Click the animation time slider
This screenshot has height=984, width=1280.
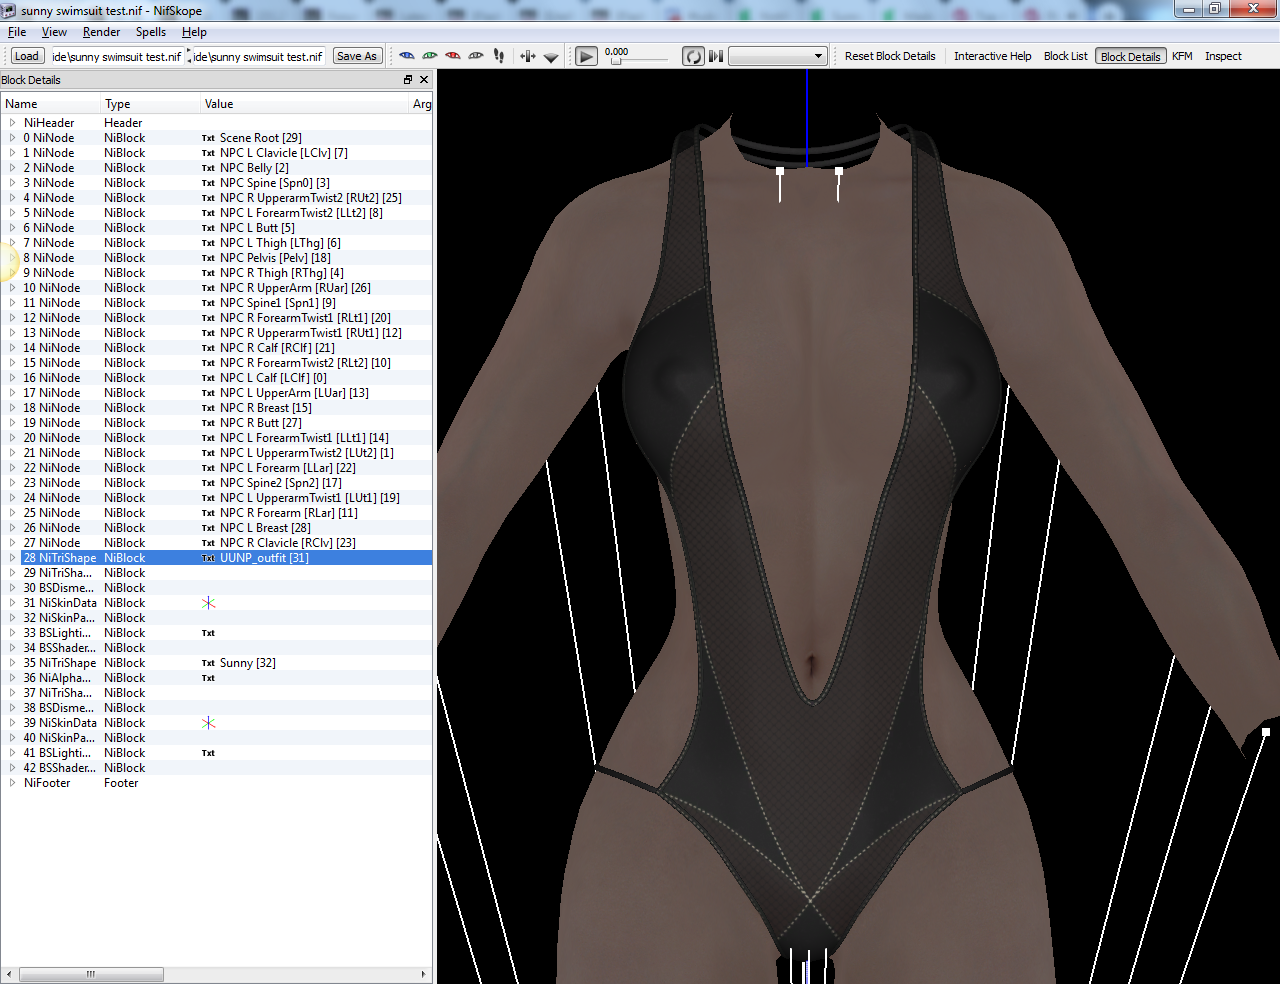640,61
